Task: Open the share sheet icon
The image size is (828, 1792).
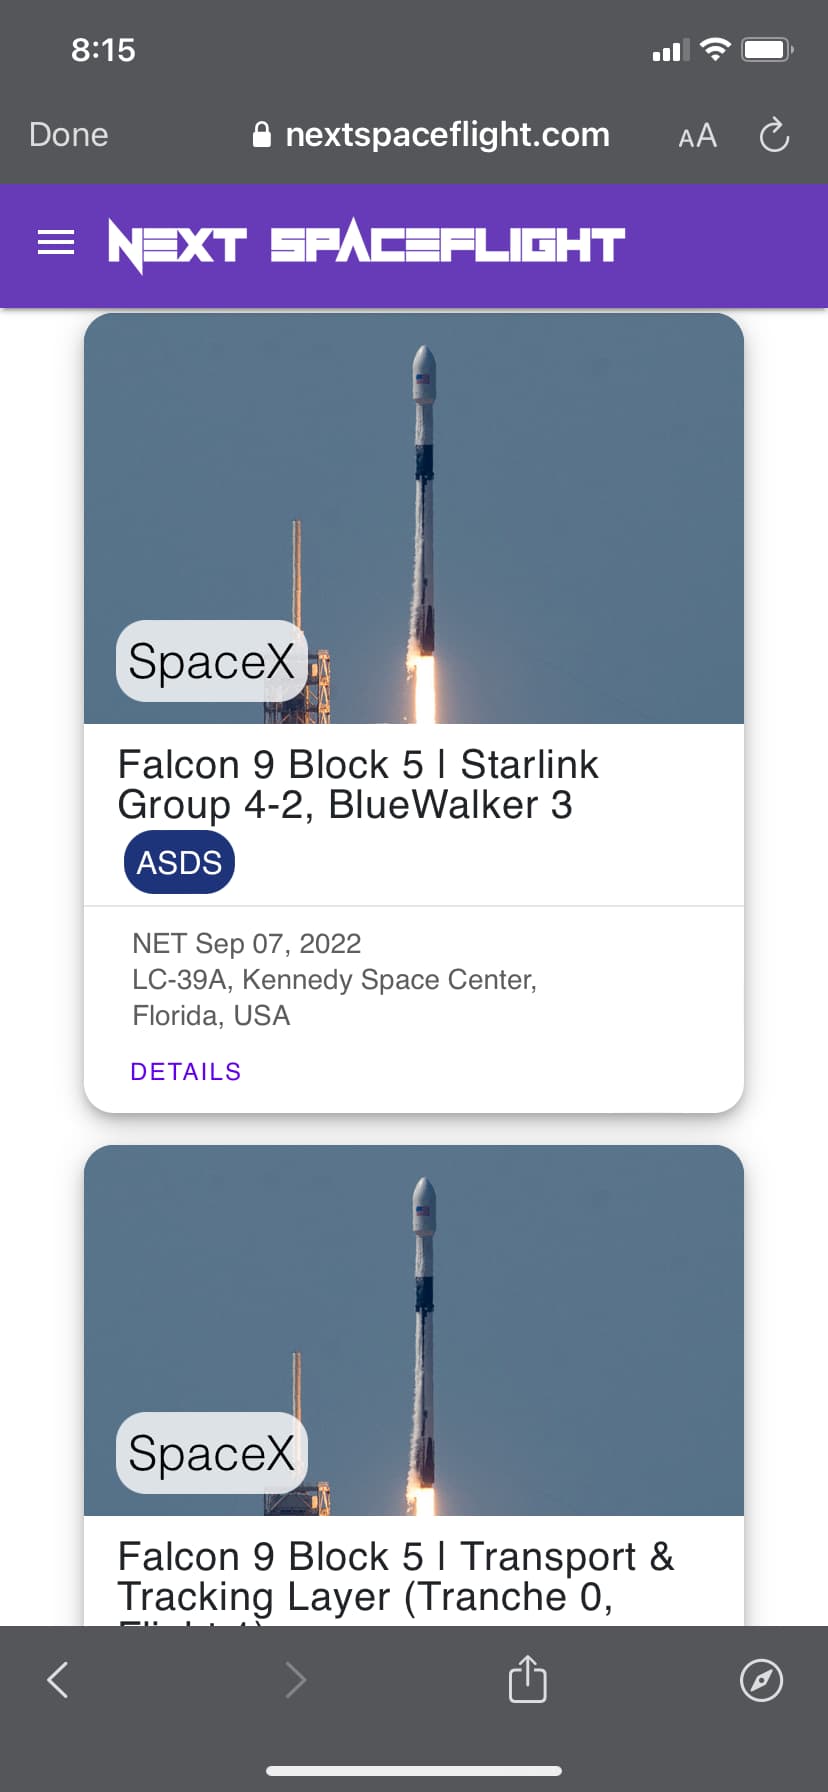Action: pos(527,1678)
